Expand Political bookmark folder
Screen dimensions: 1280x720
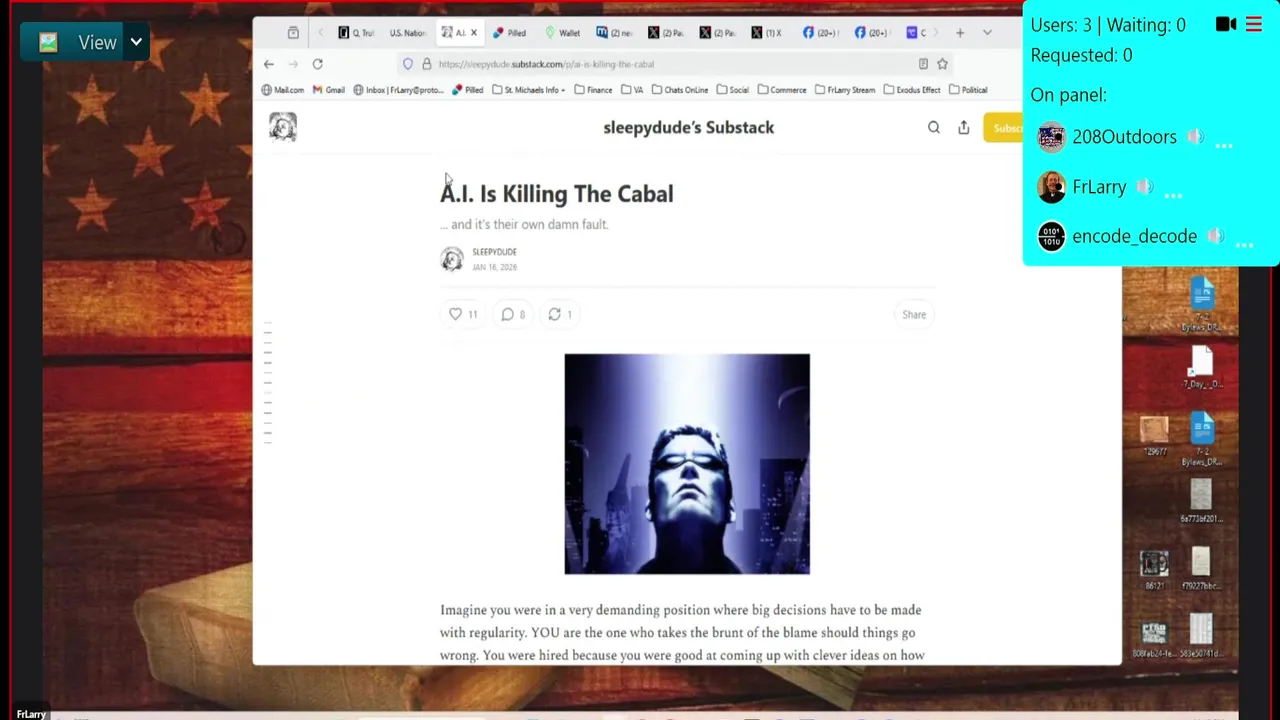pos(968,90)
